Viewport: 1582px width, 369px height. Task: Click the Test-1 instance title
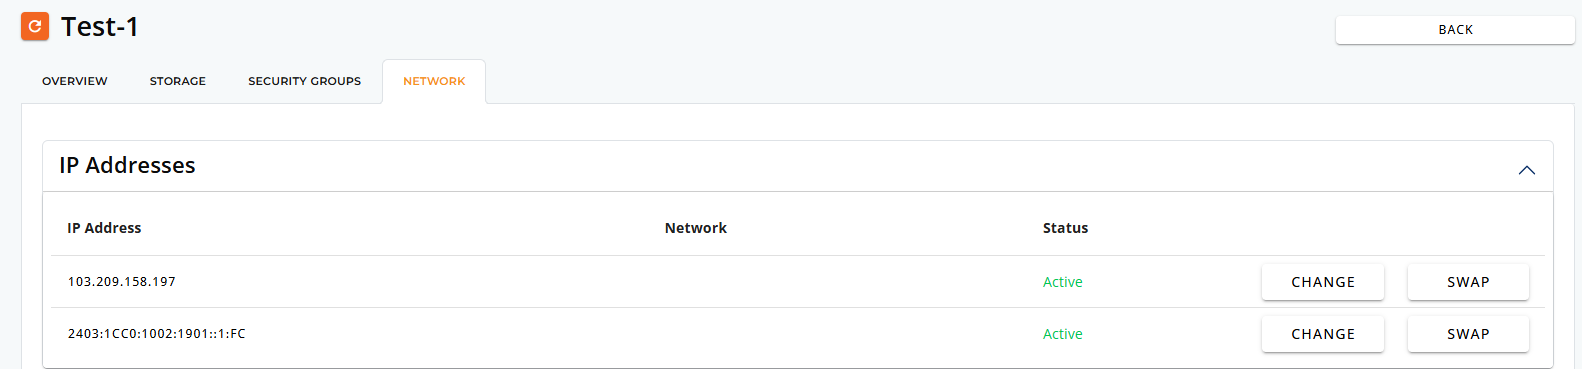100,27
